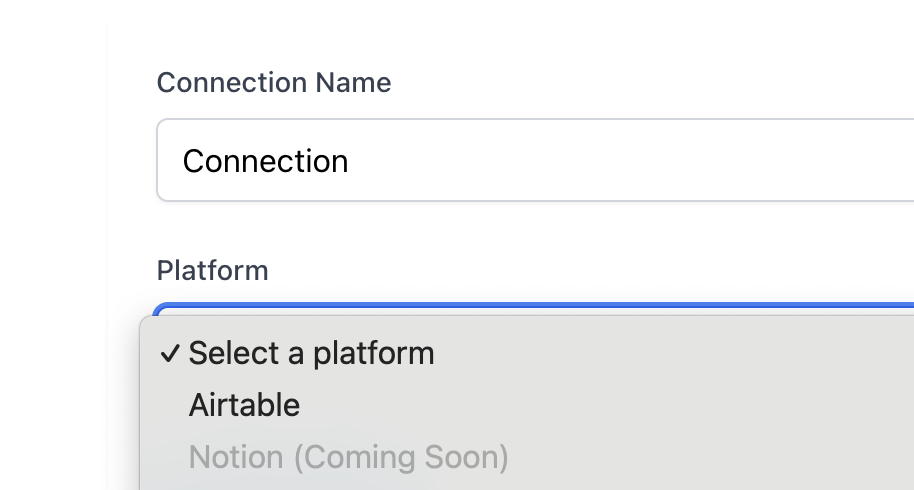Keep the default "Select a platform" choice
914x490 pixels.
tap(311, 353)
